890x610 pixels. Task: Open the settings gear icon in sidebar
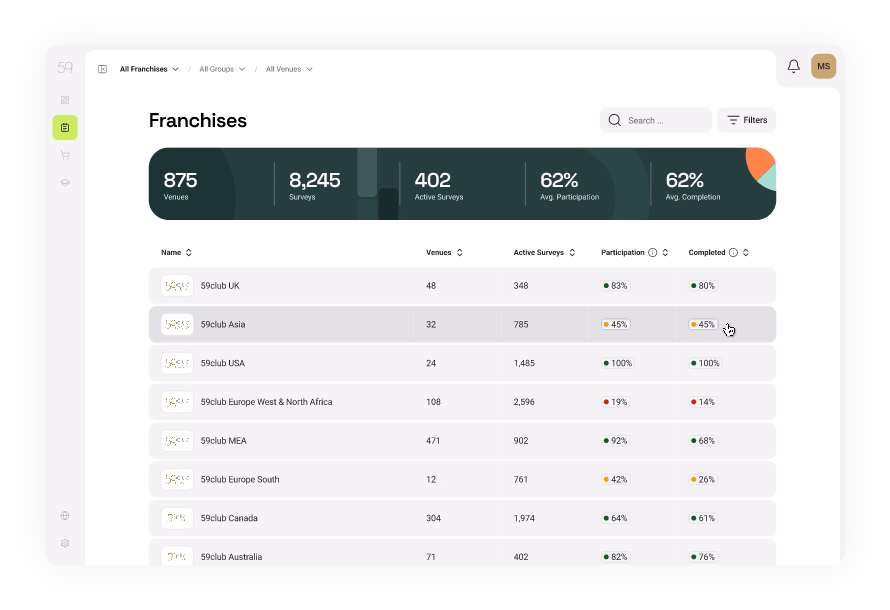[x=65, y=543]
